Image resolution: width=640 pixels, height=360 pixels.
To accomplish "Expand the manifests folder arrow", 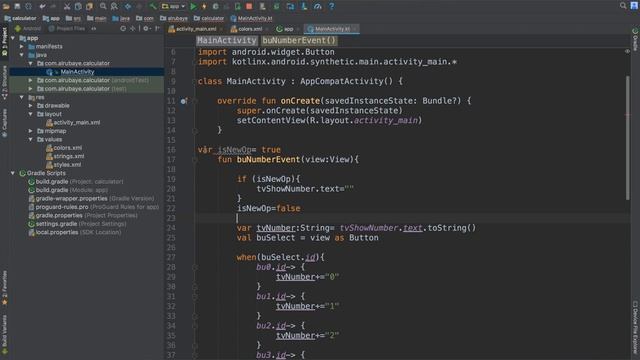I will point(22,47).
